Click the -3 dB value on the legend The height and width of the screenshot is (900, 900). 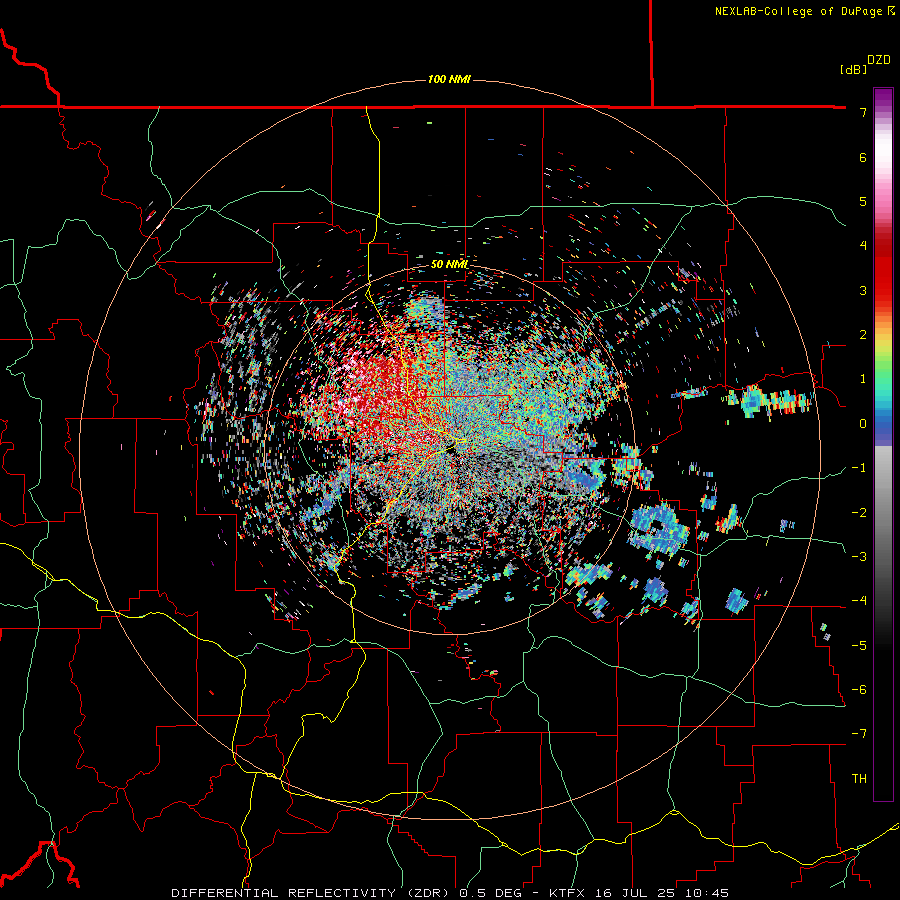coord(859,556)
